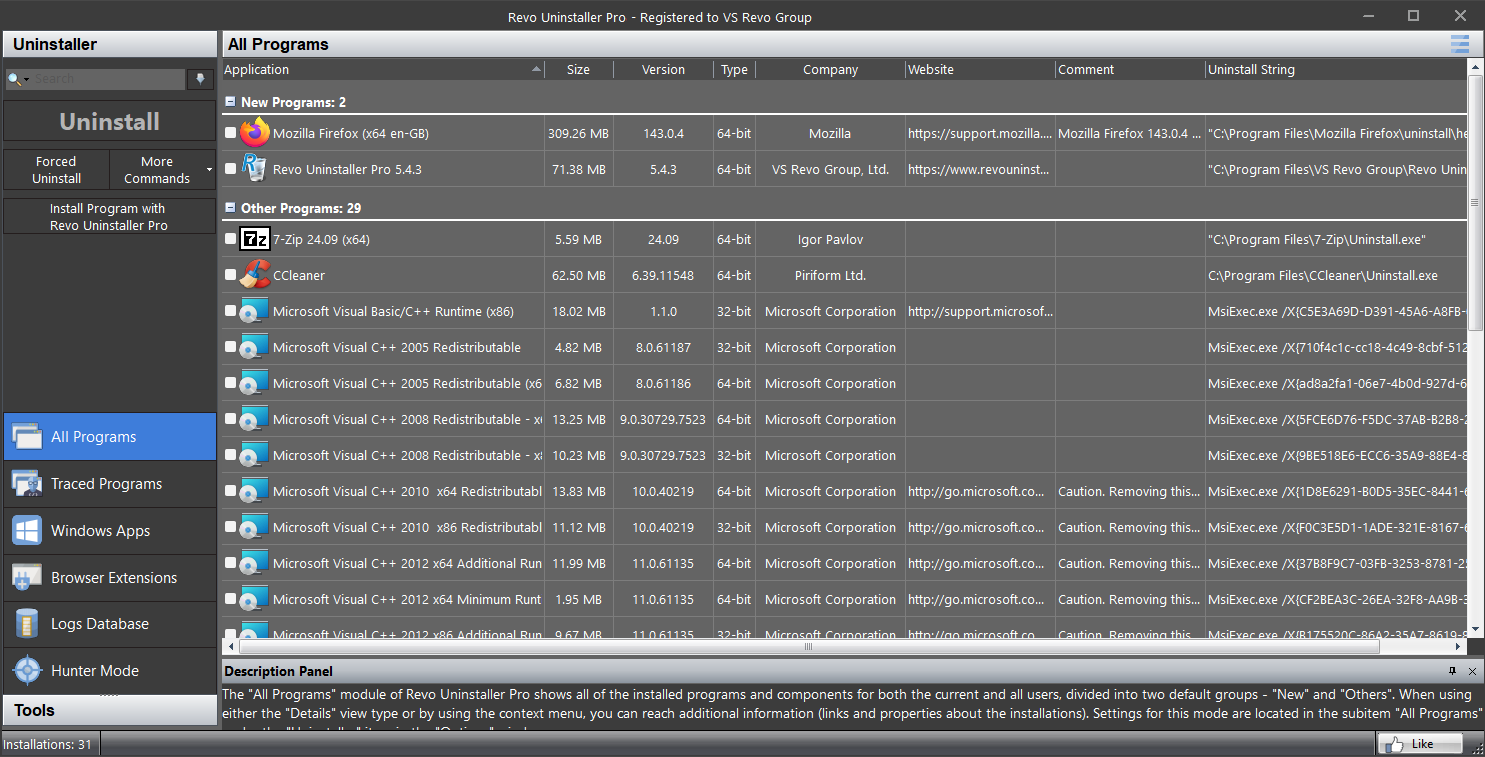Click the Installations: 31 status text
This screenshot has height=757, width=1485.
(x=48, y=744)
